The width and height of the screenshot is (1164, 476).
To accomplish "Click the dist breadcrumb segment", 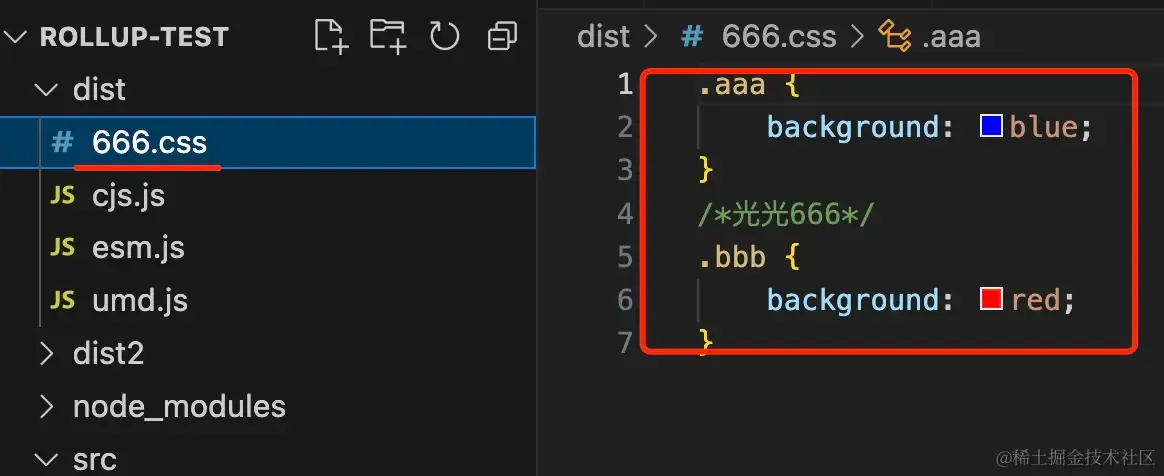I will (604, 36).
